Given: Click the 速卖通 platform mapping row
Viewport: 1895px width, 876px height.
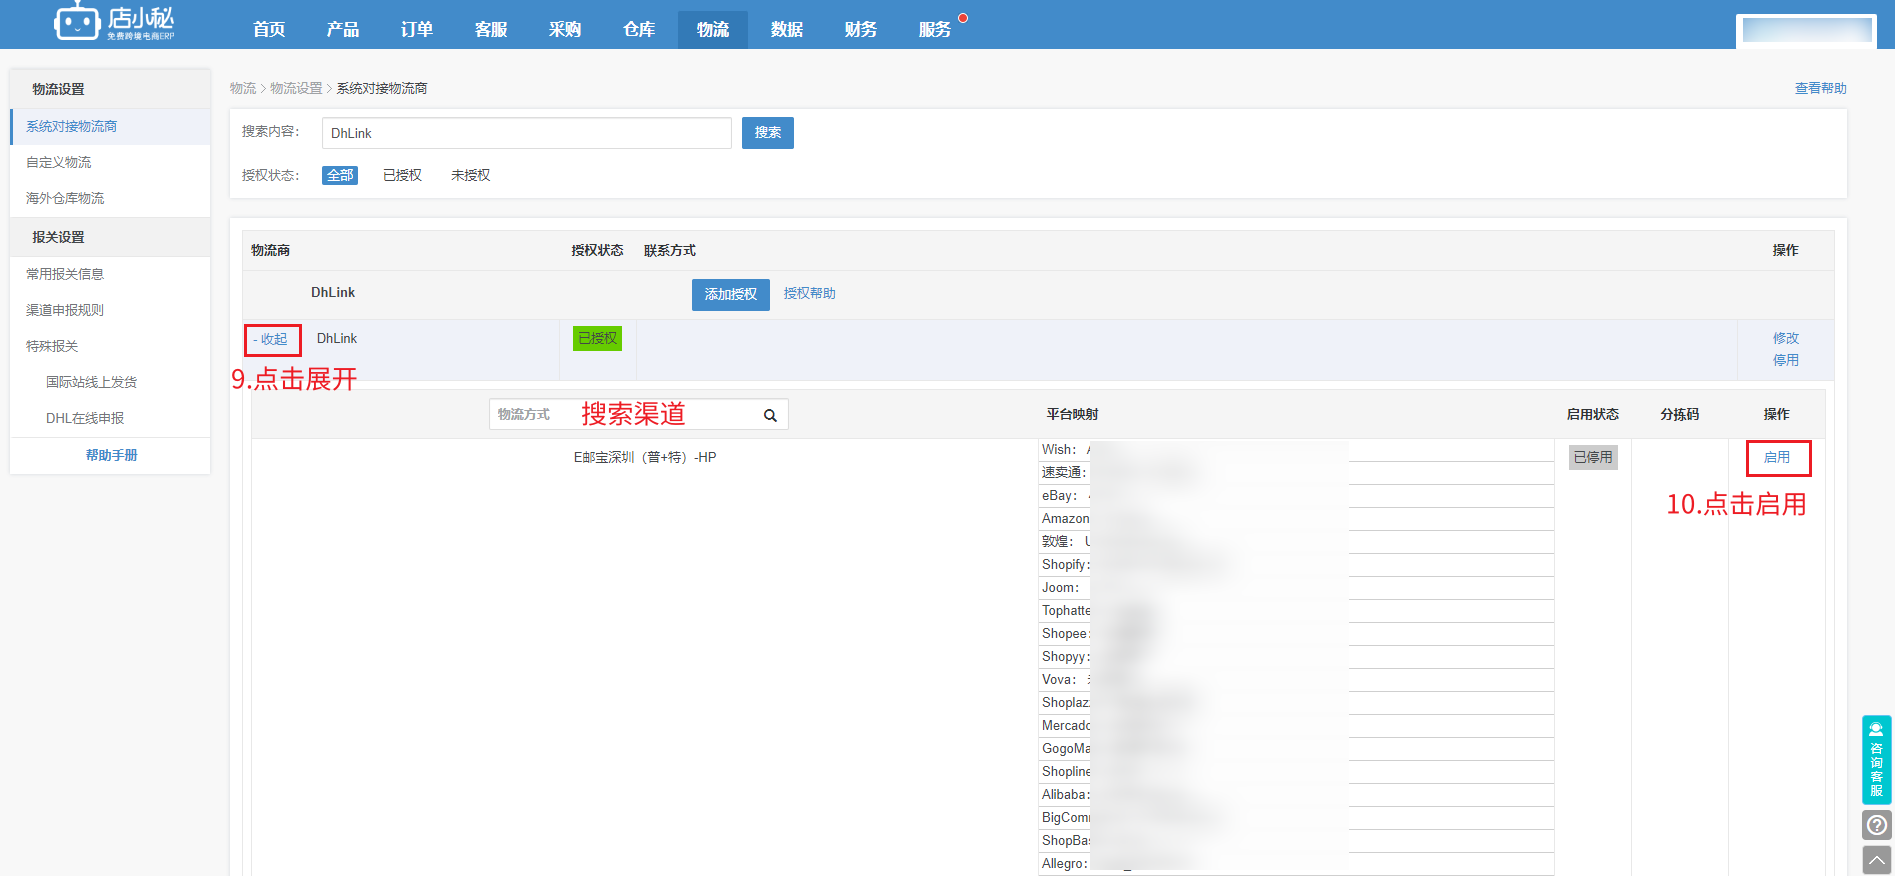Looking at the screenshot, I should coord(1296,473).
